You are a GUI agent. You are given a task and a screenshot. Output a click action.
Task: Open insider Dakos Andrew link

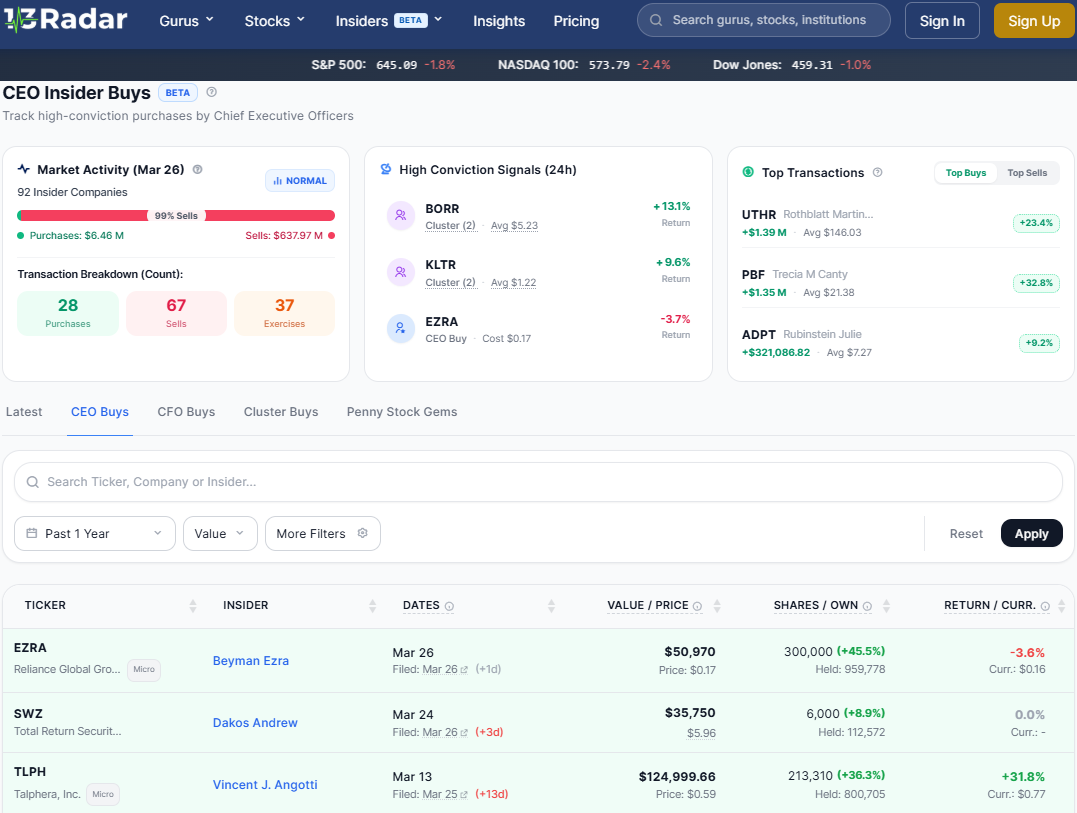[x=255, y=722]
